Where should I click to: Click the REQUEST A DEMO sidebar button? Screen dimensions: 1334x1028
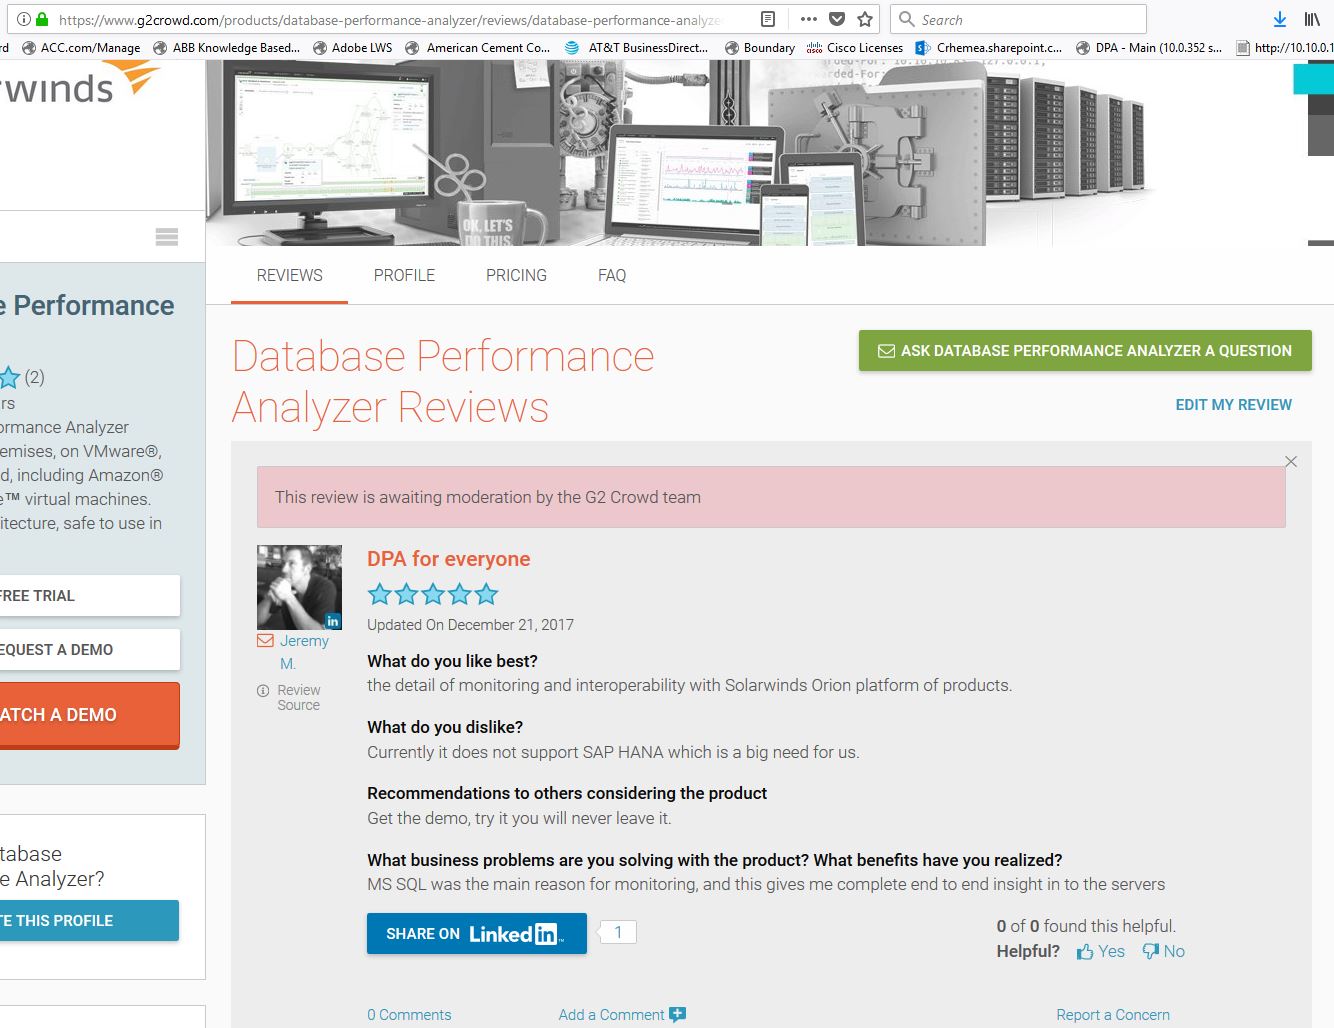90,650
